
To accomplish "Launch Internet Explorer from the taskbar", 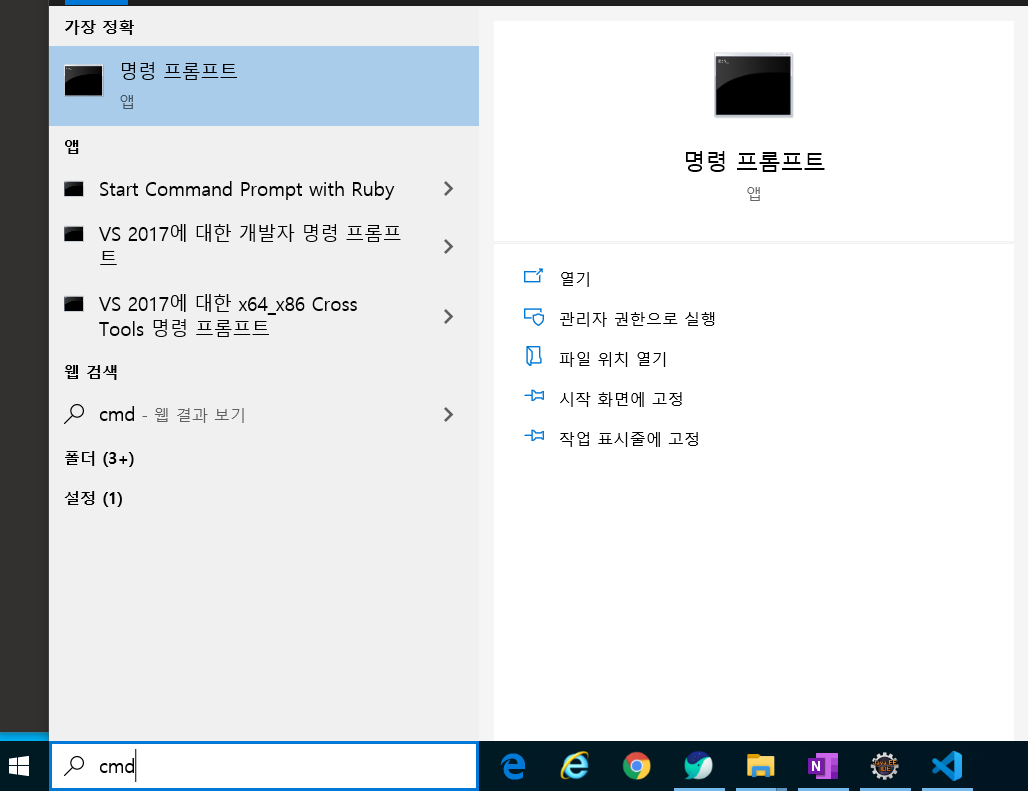I will (x=575, y=765).
